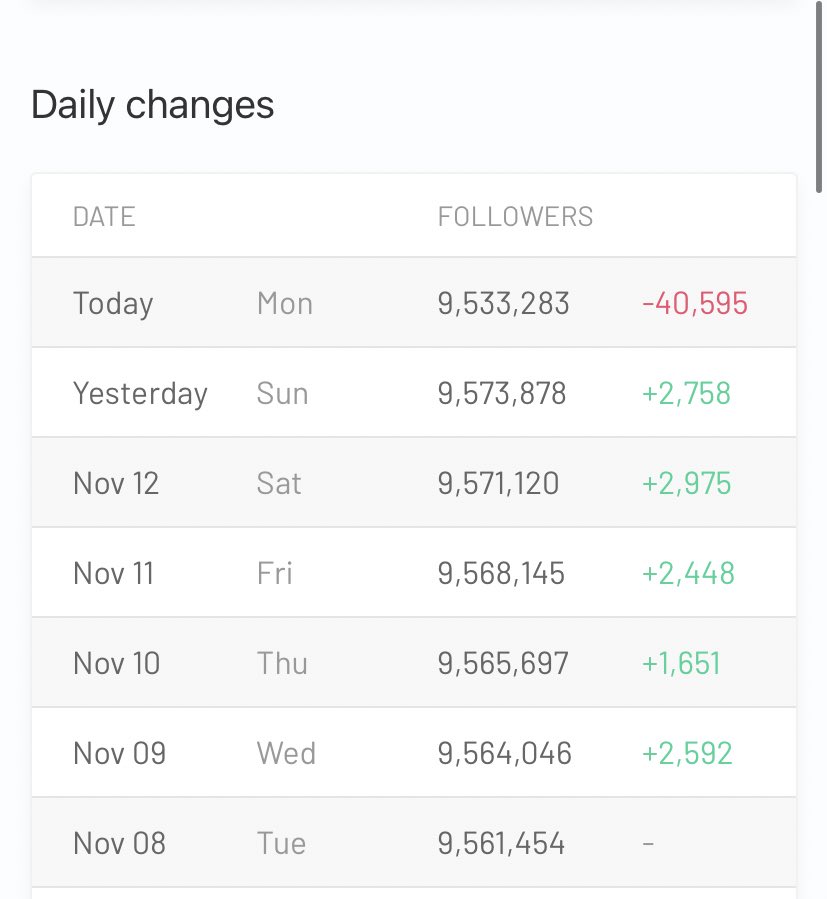This screenshot has height=899, width=827.
Task: Click the DATE column header
Action: point(104,217)
